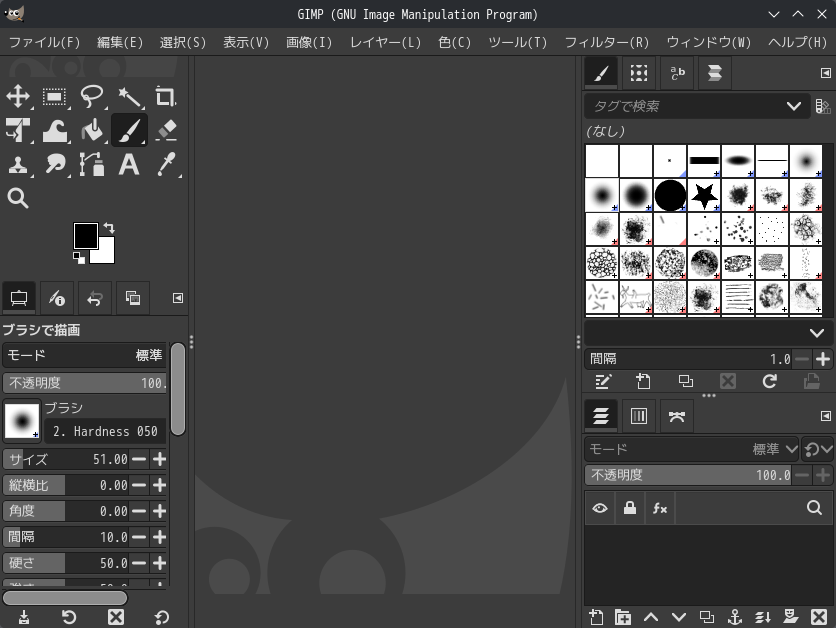
Task: Pick the Text tool
Action: point(128,164)
